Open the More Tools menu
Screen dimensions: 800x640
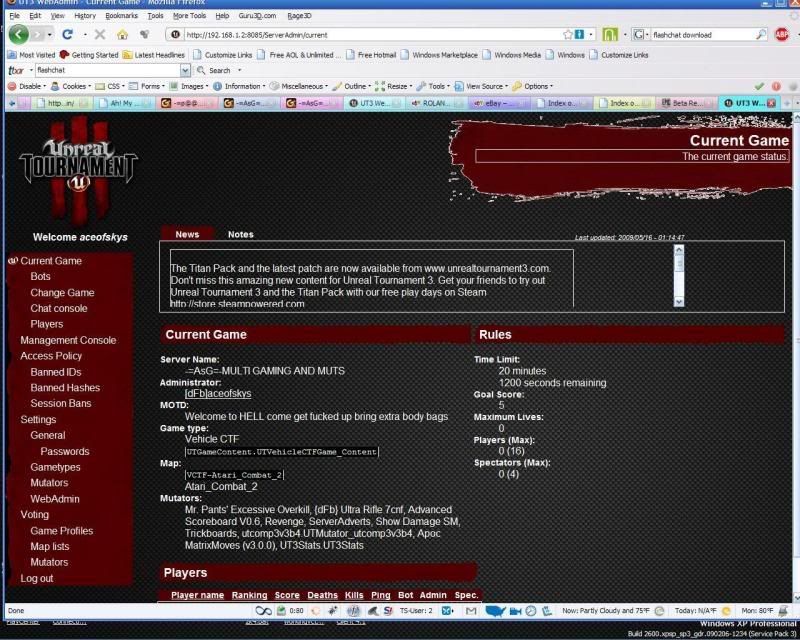[x=189, y=16]
